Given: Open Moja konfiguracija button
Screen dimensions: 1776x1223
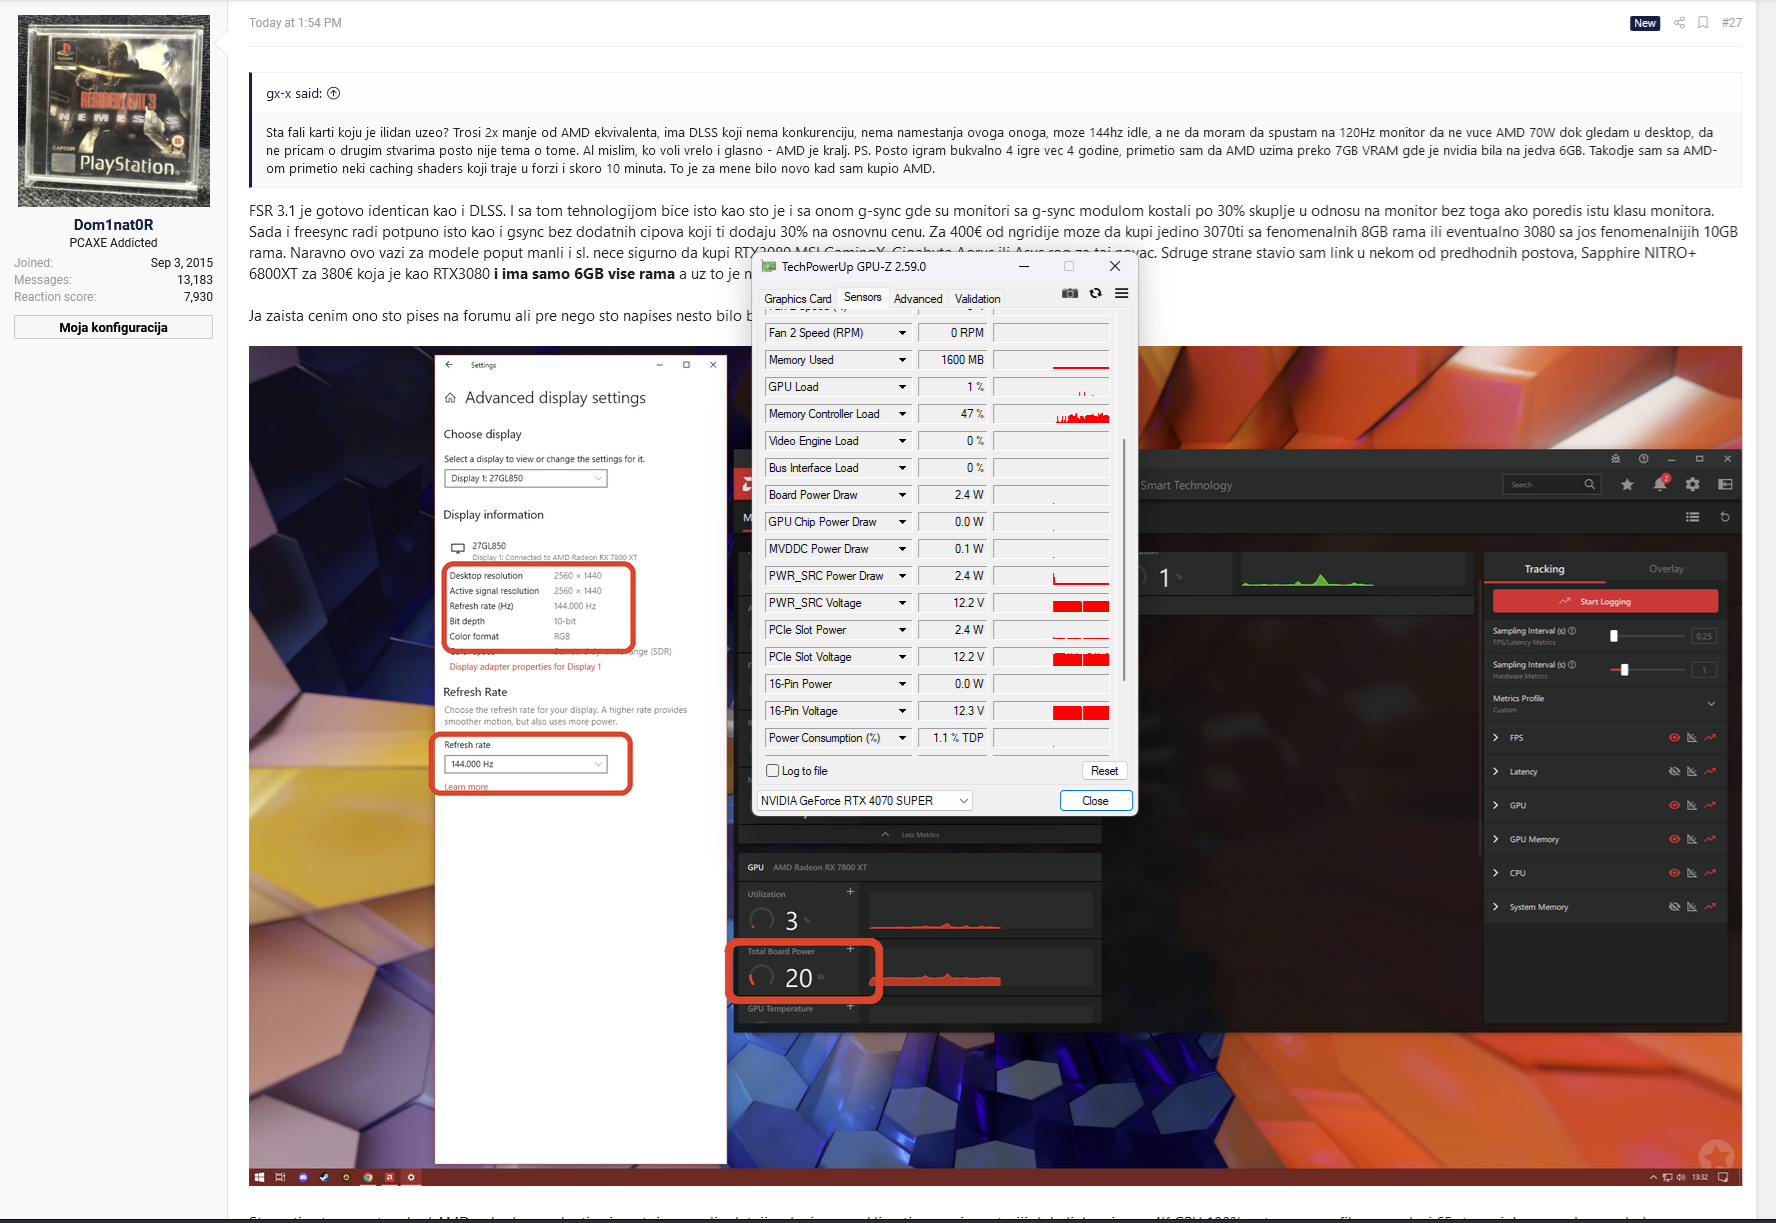Looking at the screenshot, I should pos(113,327).
